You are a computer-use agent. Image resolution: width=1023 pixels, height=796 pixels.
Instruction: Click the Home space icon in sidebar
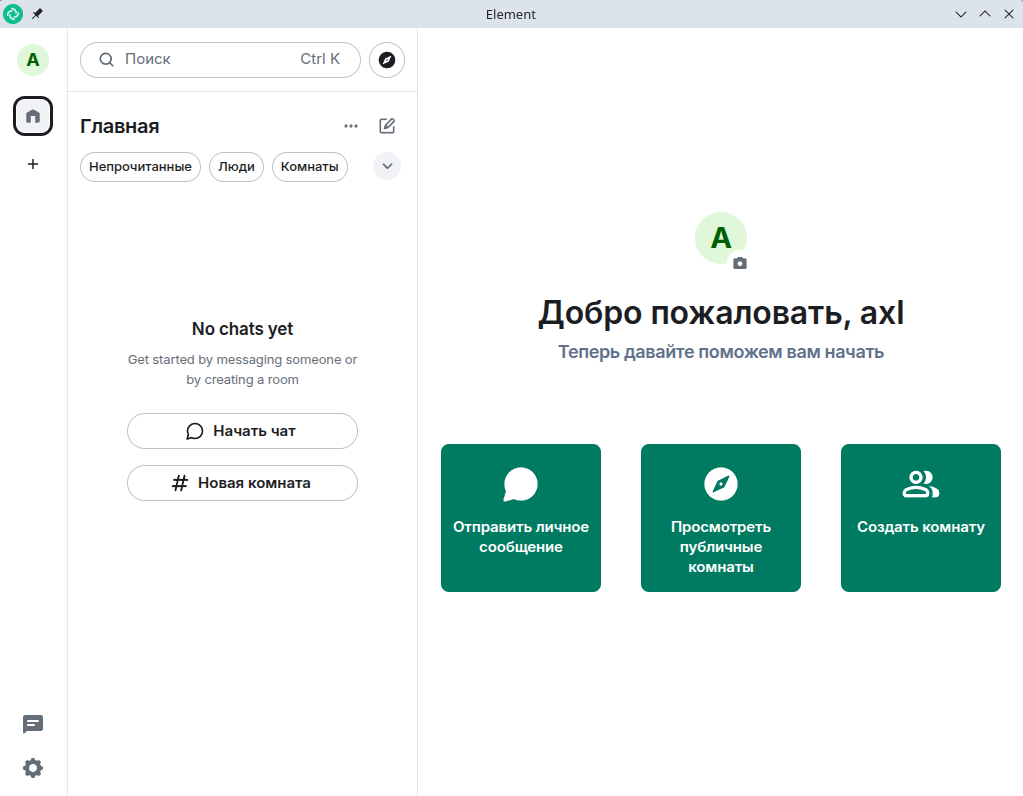point(33,117)
